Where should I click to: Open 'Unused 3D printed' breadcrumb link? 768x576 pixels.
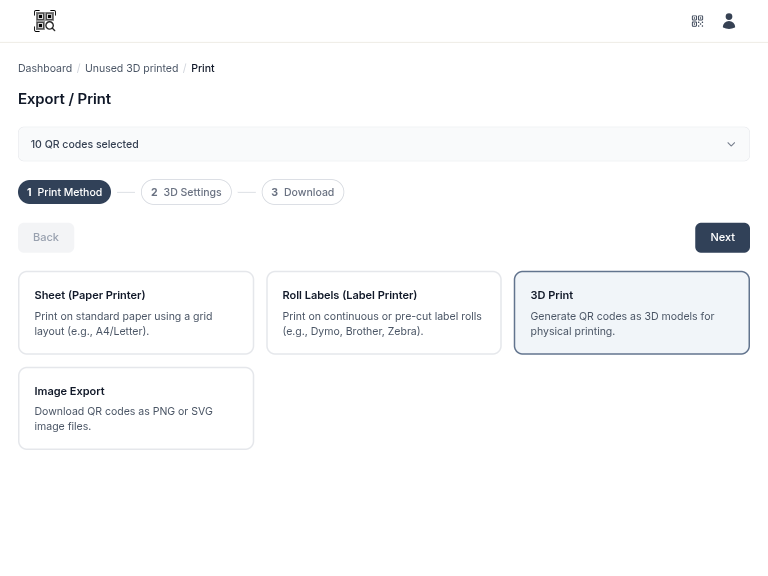click(131, 68)
